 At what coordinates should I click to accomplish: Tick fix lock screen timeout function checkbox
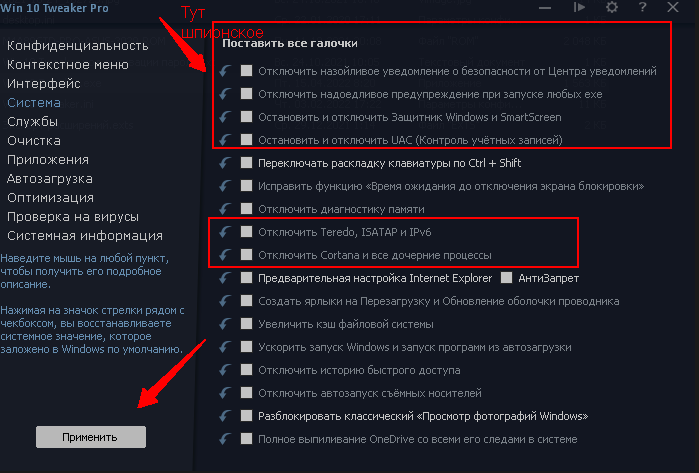[x=247, y=185]
